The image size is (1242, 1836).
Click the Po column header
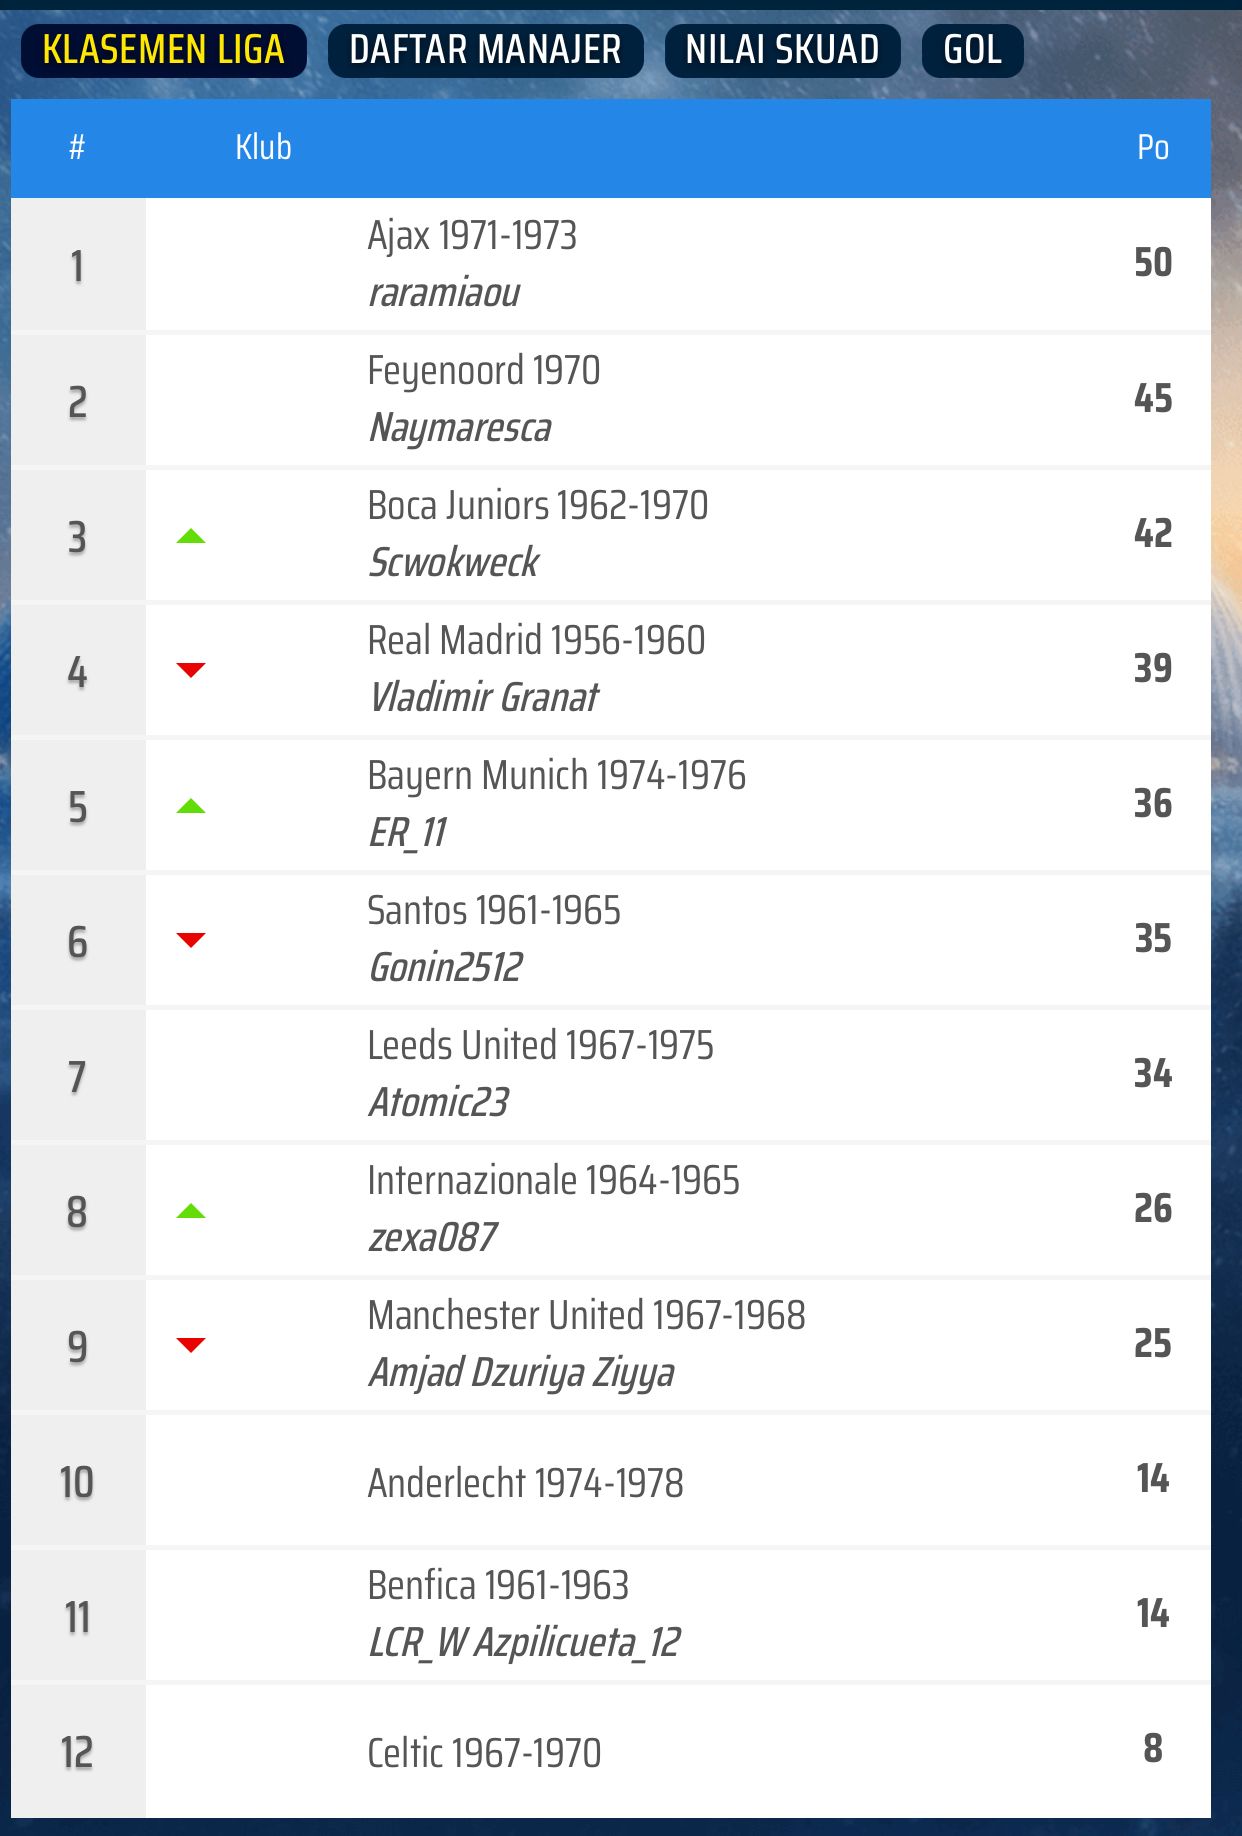tap(1152, 148)
